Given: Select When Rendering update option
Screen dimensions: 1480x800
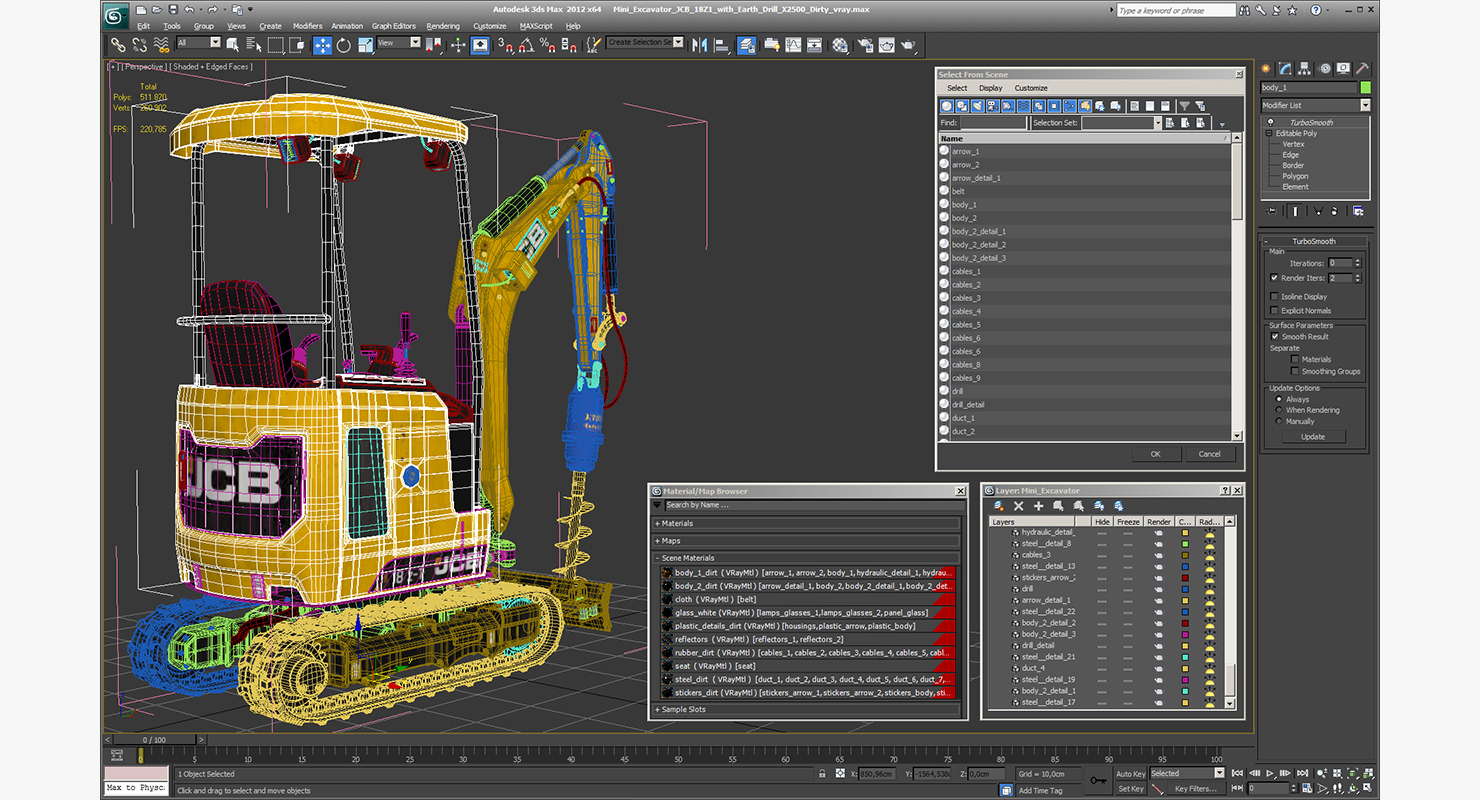Looking at the screenshot, I should [1279, 410].
